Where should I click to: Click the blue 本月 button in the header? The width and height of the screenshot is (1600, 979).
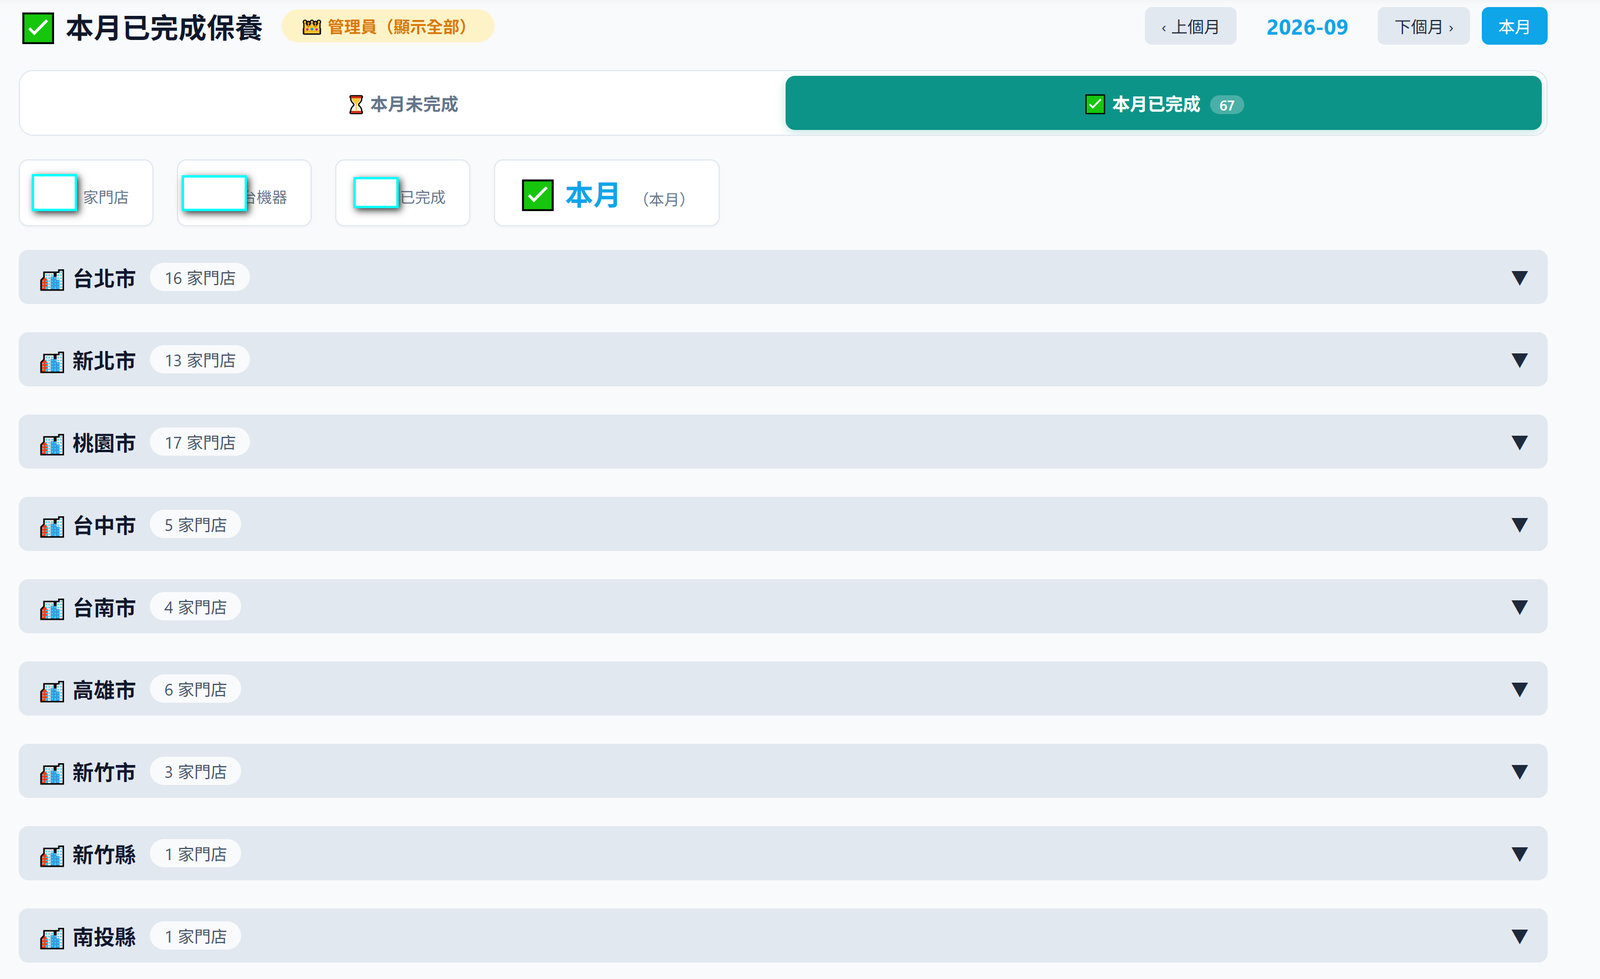coord(1514,27)
